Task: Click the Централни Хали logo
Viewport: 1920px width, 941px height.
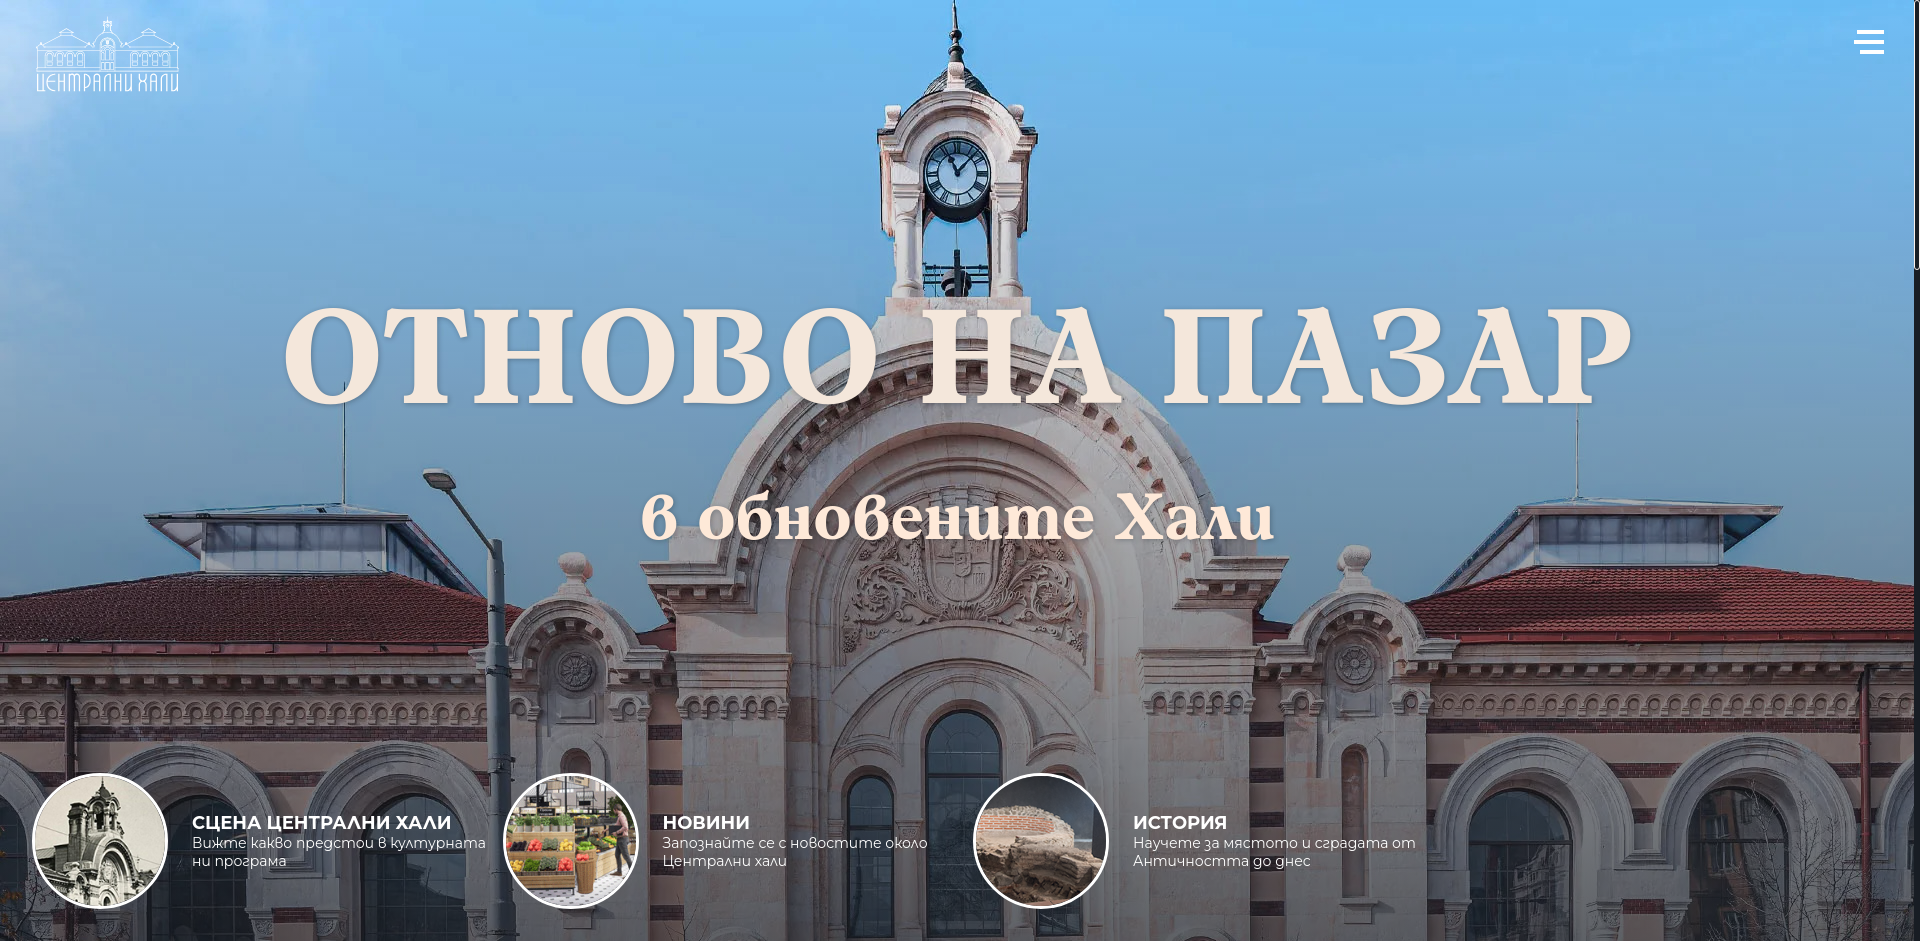Action: coord(106,55)
